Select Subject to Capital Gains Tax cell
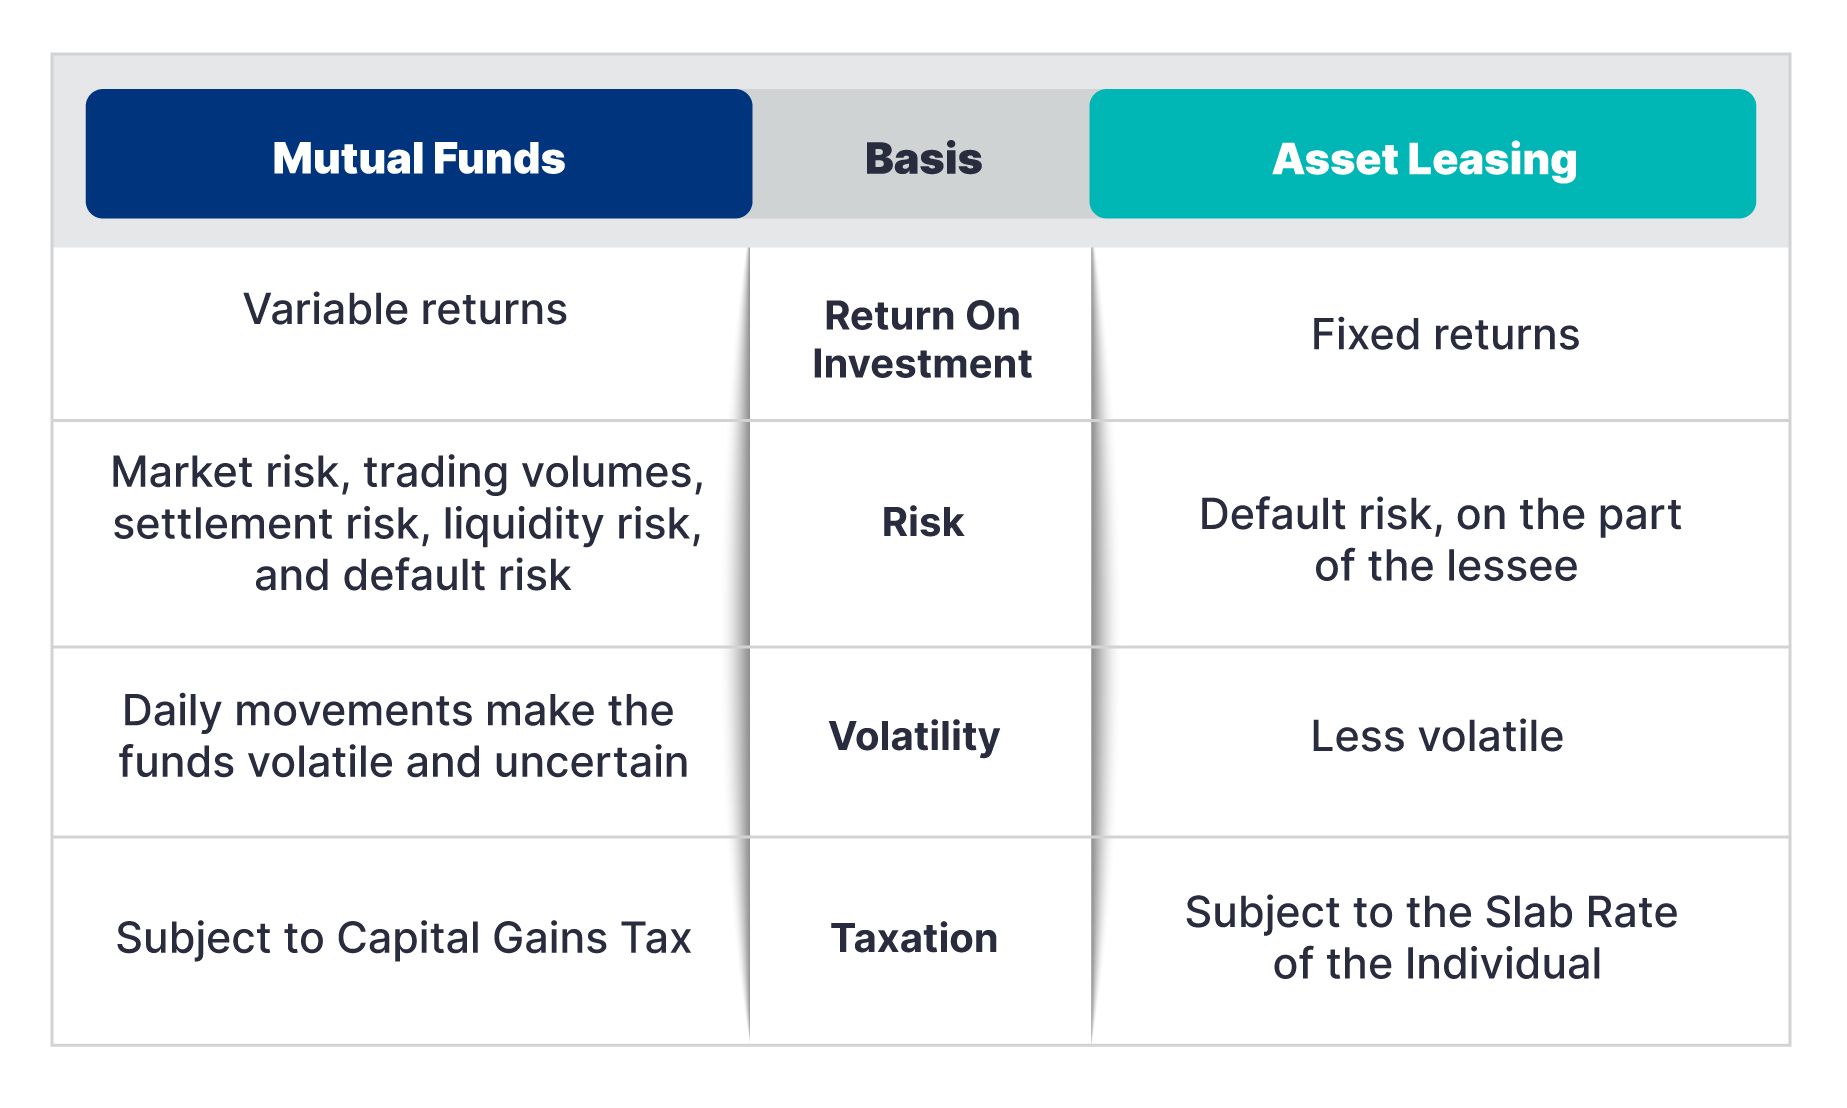The image size is (1847, 1108). [403, 938]
